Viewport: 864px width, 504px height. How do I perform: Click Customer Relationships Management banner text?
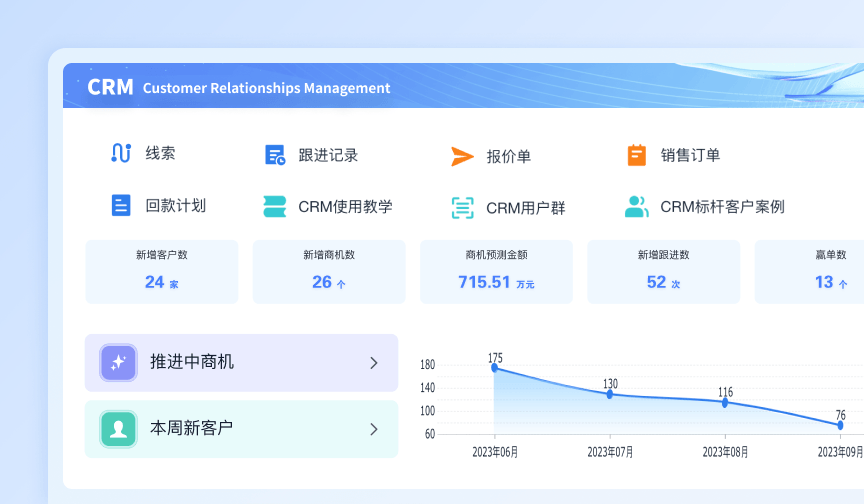[x=267, y=88]
